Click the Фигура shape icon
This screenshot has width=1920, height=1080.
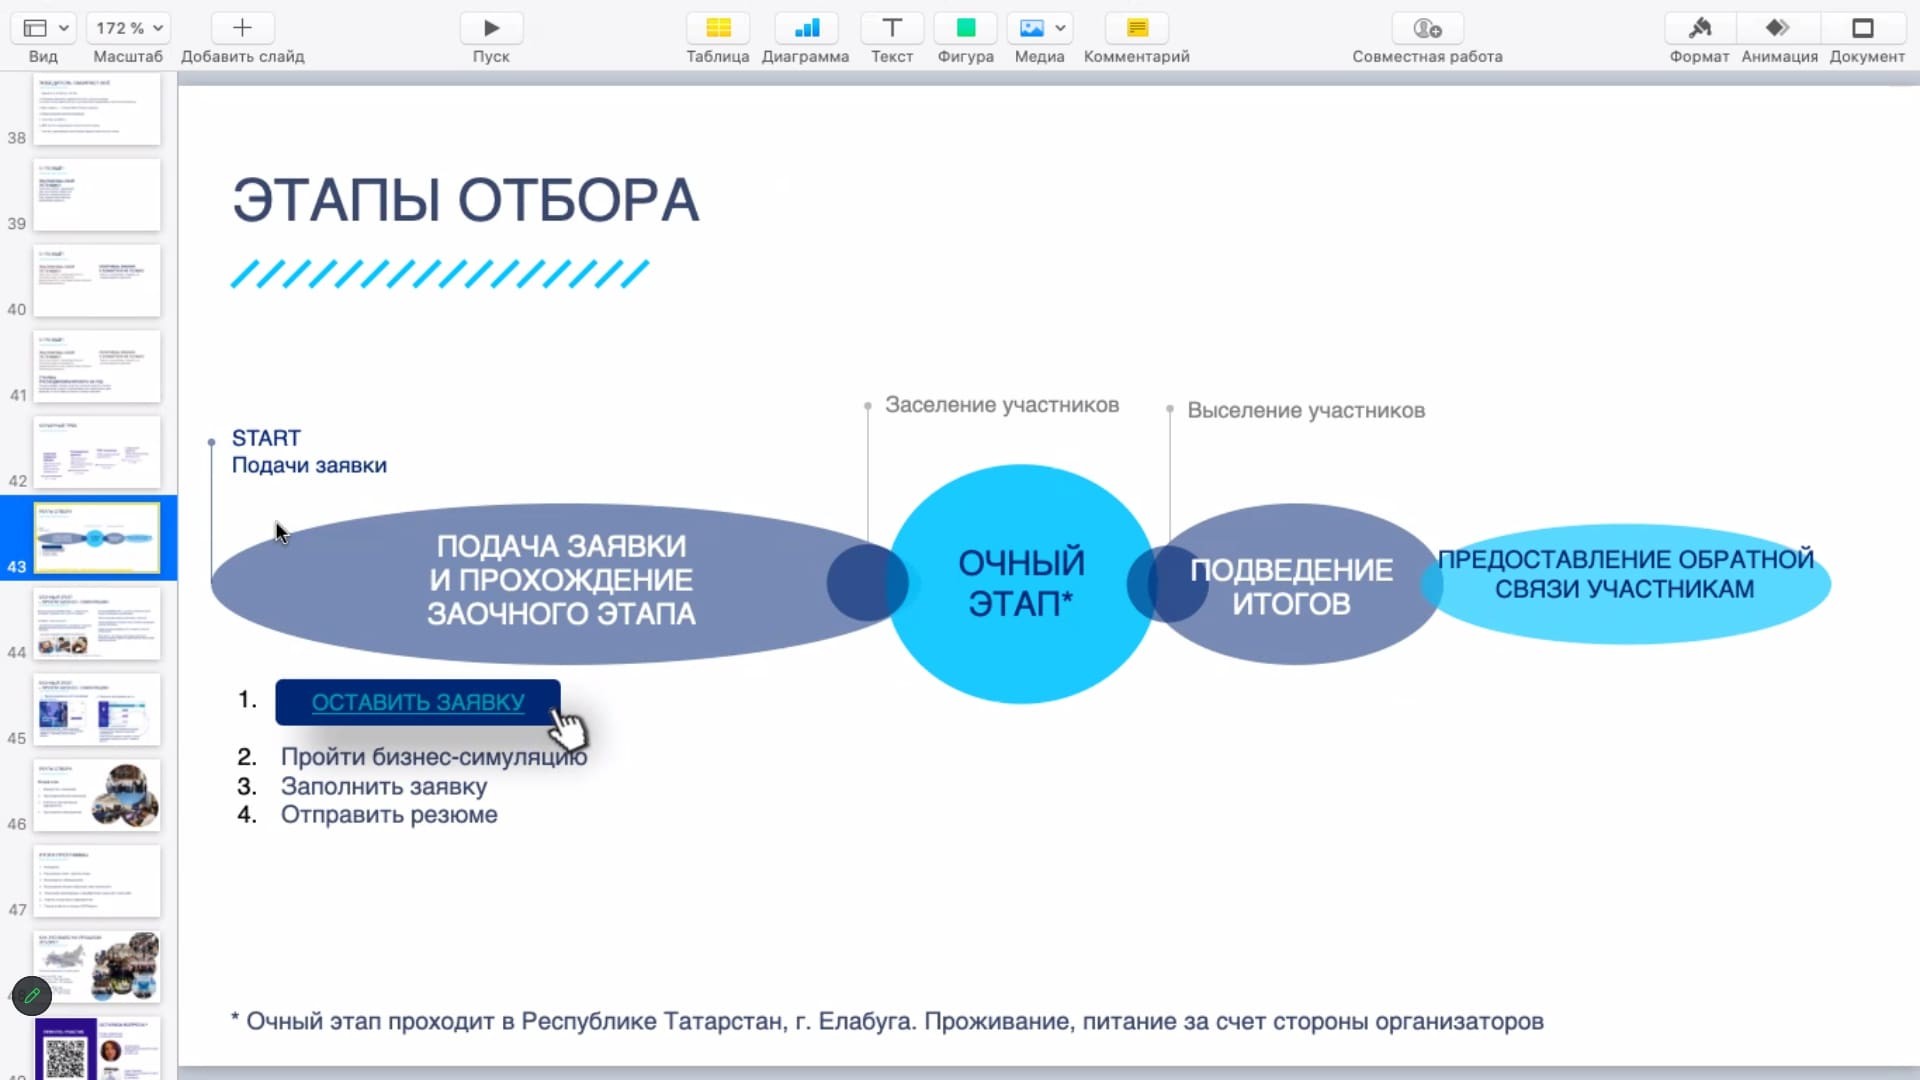pyautogui.click(x=965, y=28)
